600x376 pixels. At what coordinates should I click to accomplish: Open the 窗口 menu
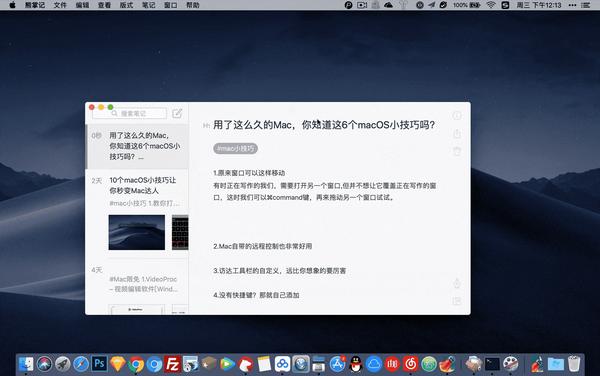point(171,5)
